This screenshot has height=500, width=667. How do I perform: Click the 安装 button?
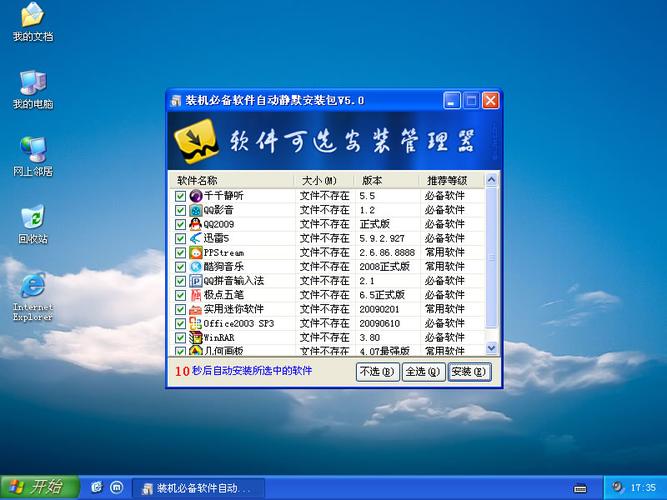(x=468, y=372)
